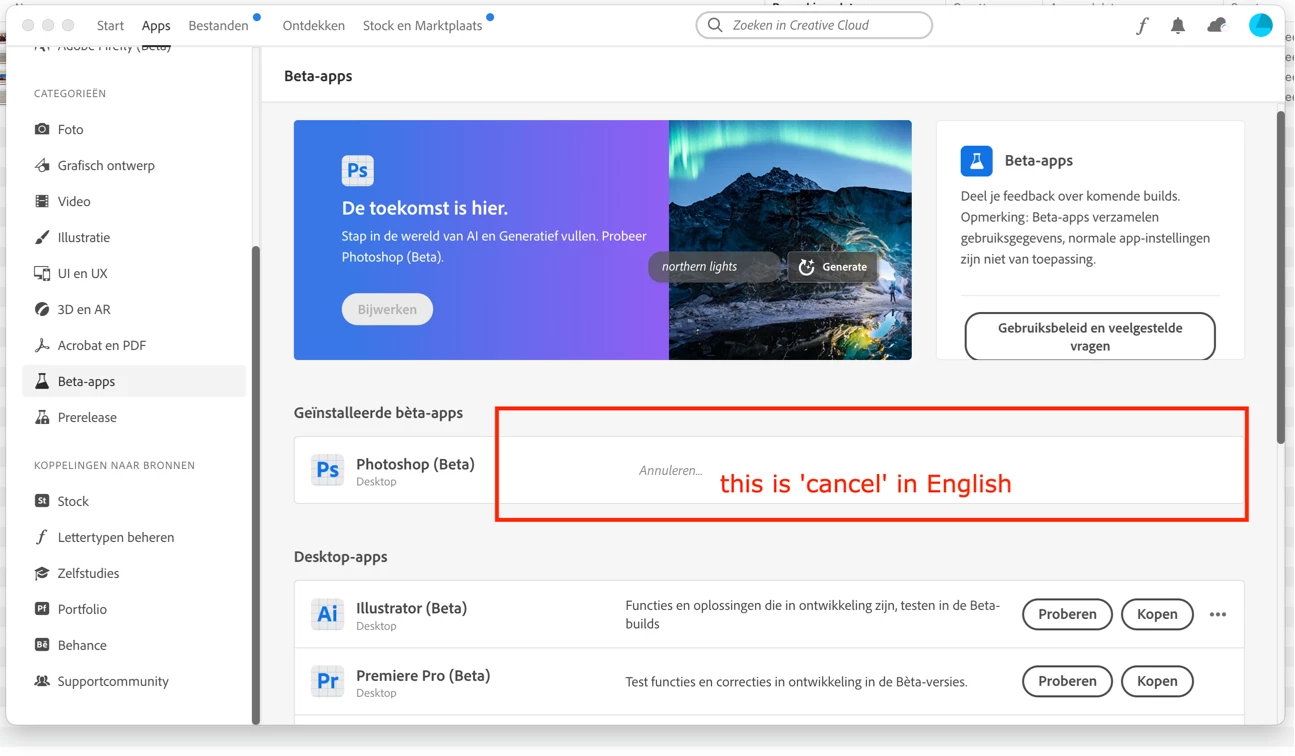Switch to the Start tab
Image resolution: width=1295 pixels, height=756 pixels.
coord(110,25)
